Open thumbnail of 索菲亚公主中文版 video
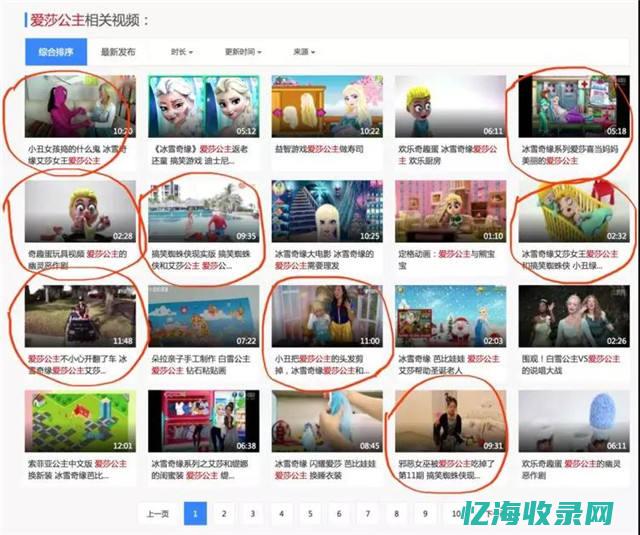This screenshot has width=640, height=535. (80, 421)
